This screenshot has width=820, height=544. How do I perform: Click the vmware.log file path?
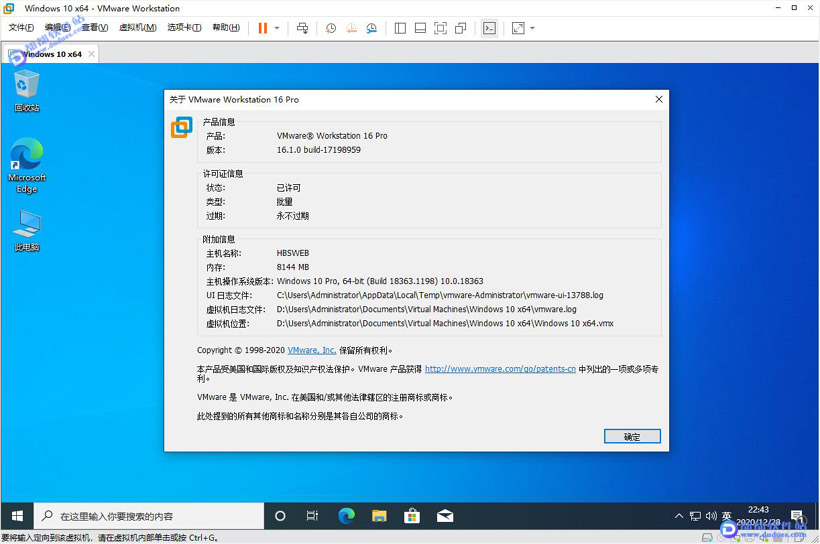(x=426, y=309)
